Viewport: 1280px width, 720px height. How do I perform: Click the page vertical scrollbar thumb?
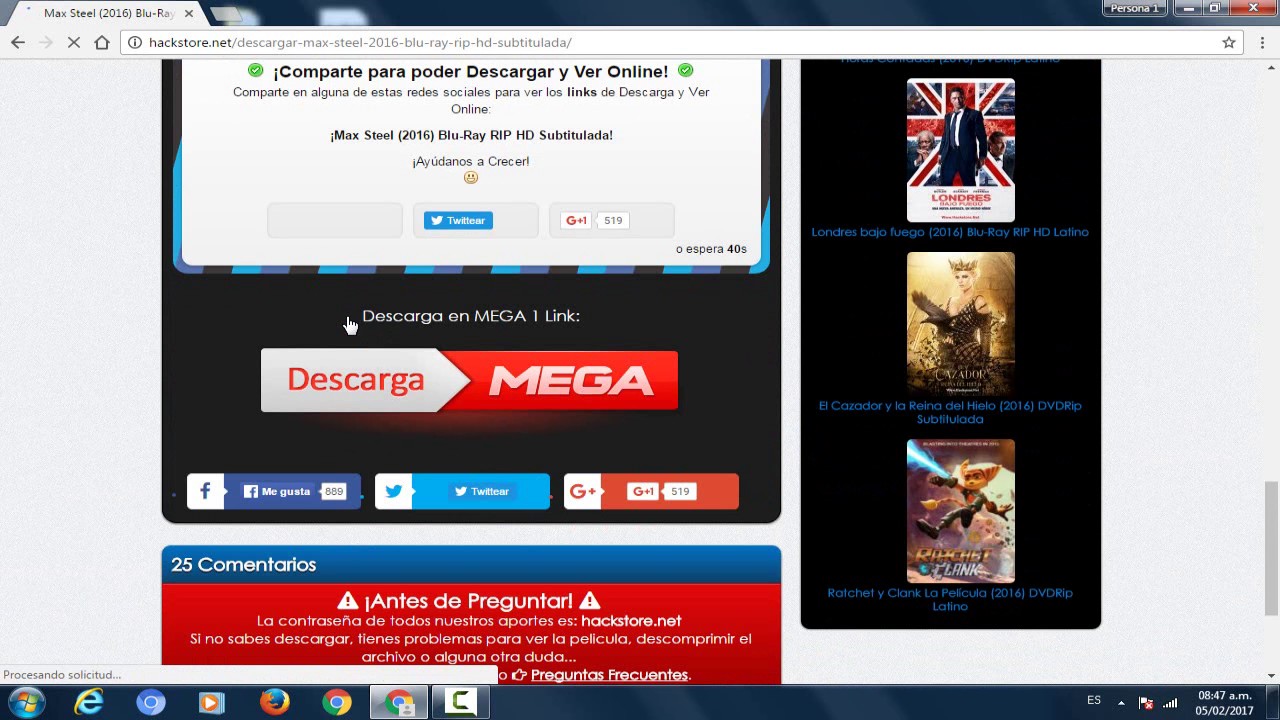(x=1271, y=548)
